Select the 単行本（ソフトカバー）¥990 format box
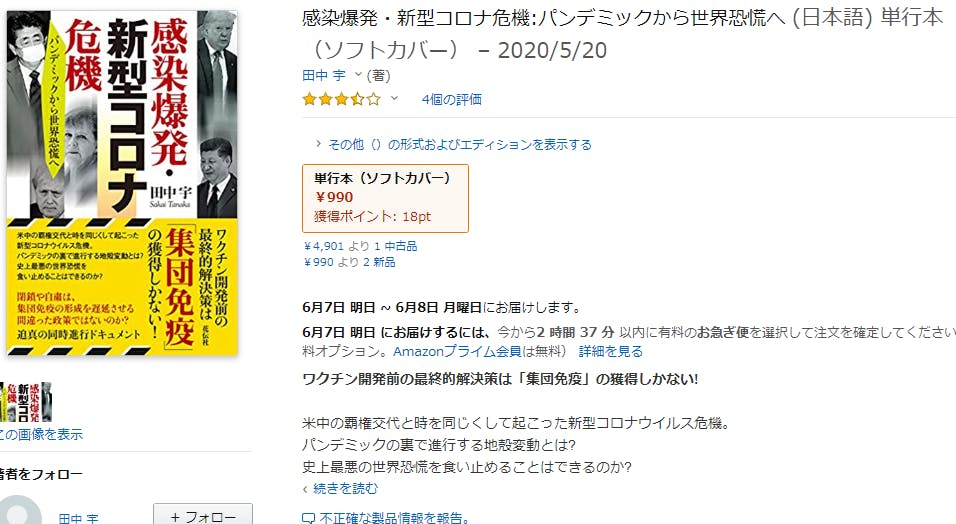The width and height of the screenshot is (956, 524). pos(385,198)
